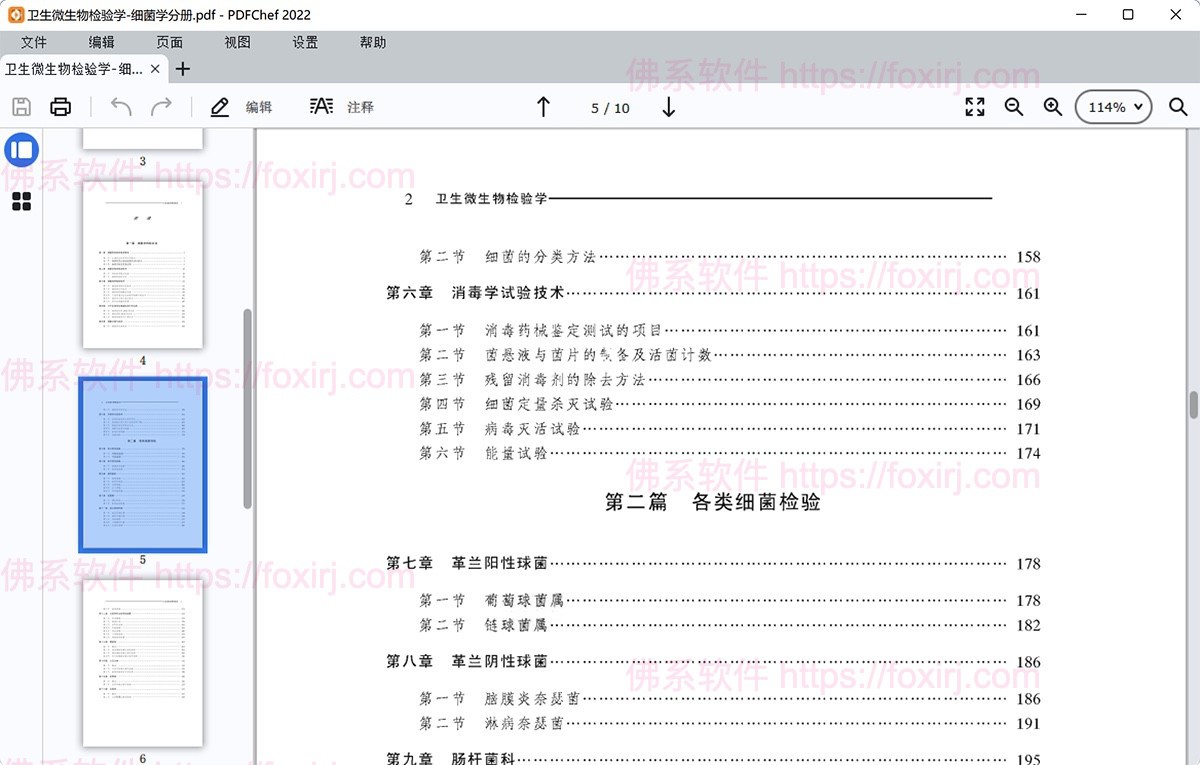Open a new tab with the plus button
Screen dimensions: 1200x765
pos(182,69)
